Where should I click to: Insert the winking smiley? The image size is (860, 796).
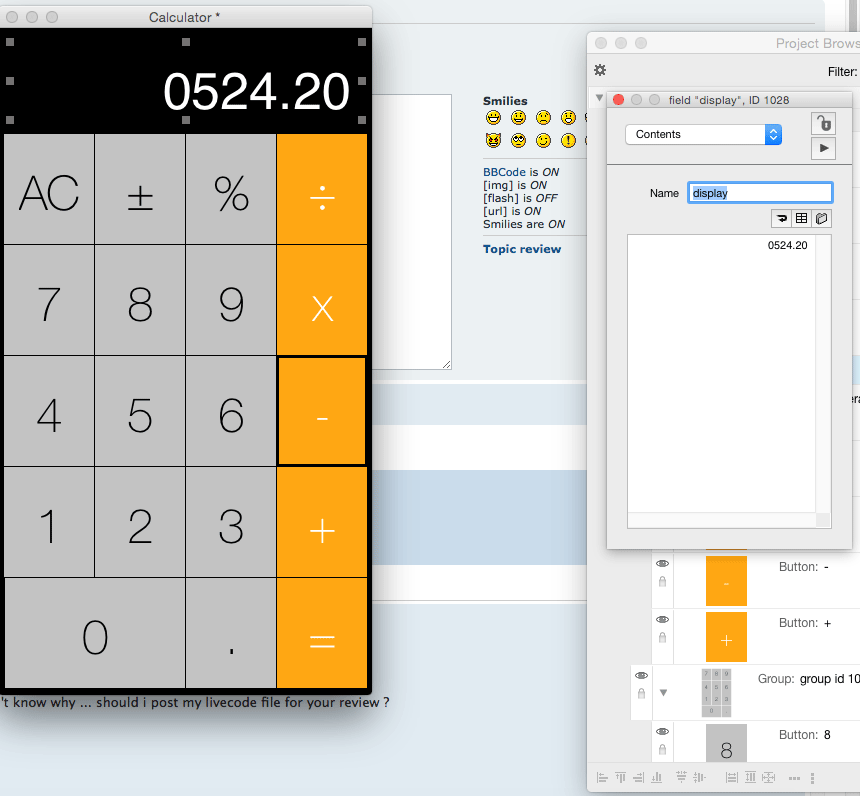click(543, 140)
